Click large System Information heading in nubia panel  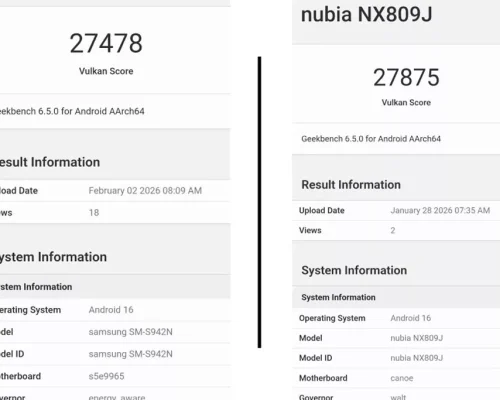click(354, 270)
